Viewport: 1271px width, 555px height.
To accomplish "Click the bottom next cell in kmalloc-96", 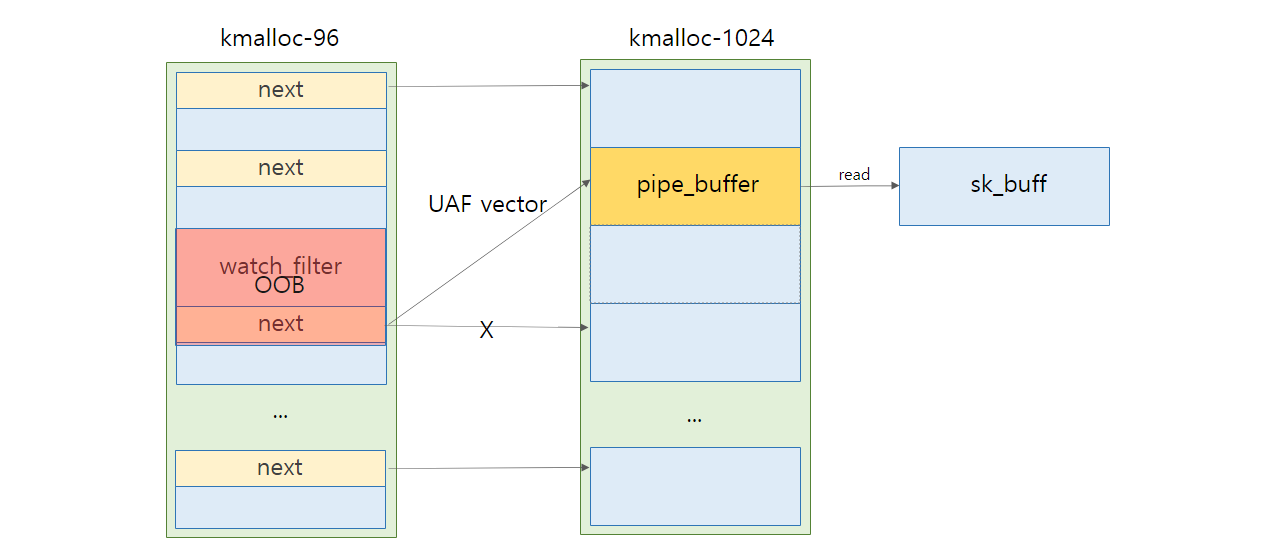I will click(280, 468).
